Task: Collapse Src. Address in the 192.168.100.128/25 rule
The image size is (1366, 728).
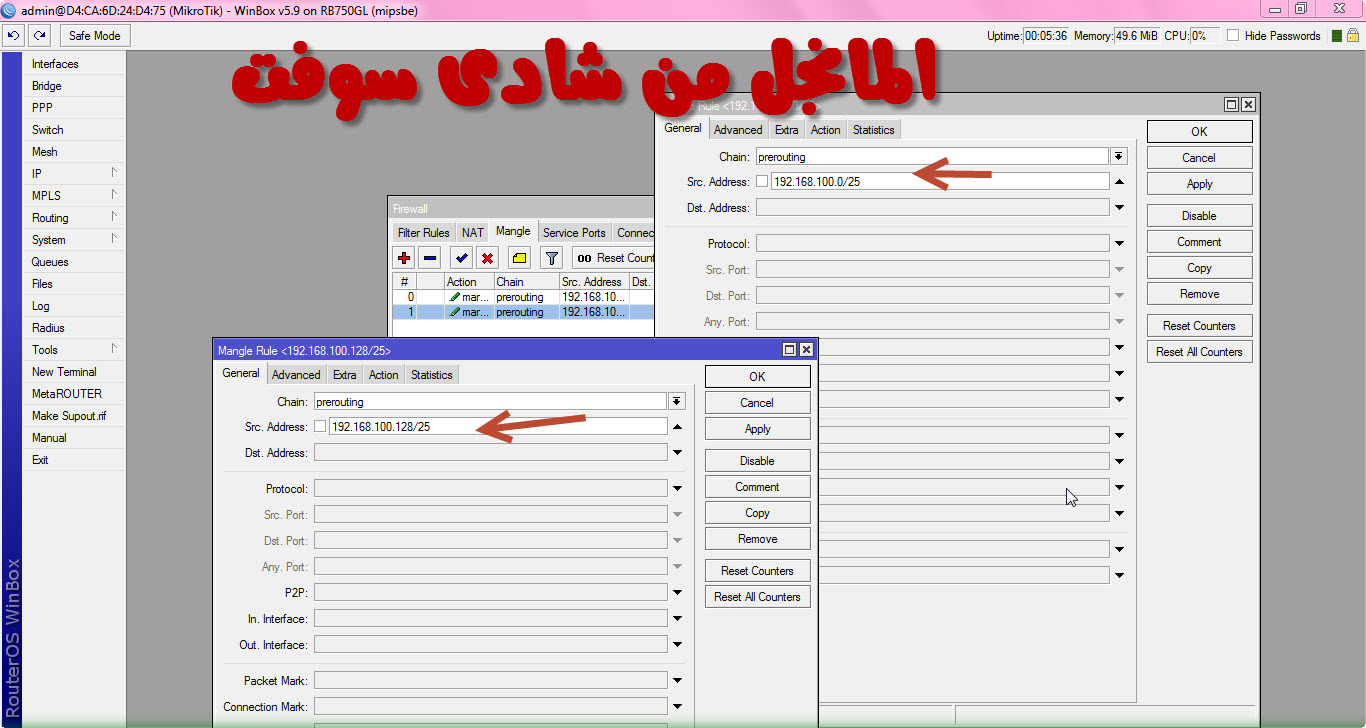Action: point(677,427)
